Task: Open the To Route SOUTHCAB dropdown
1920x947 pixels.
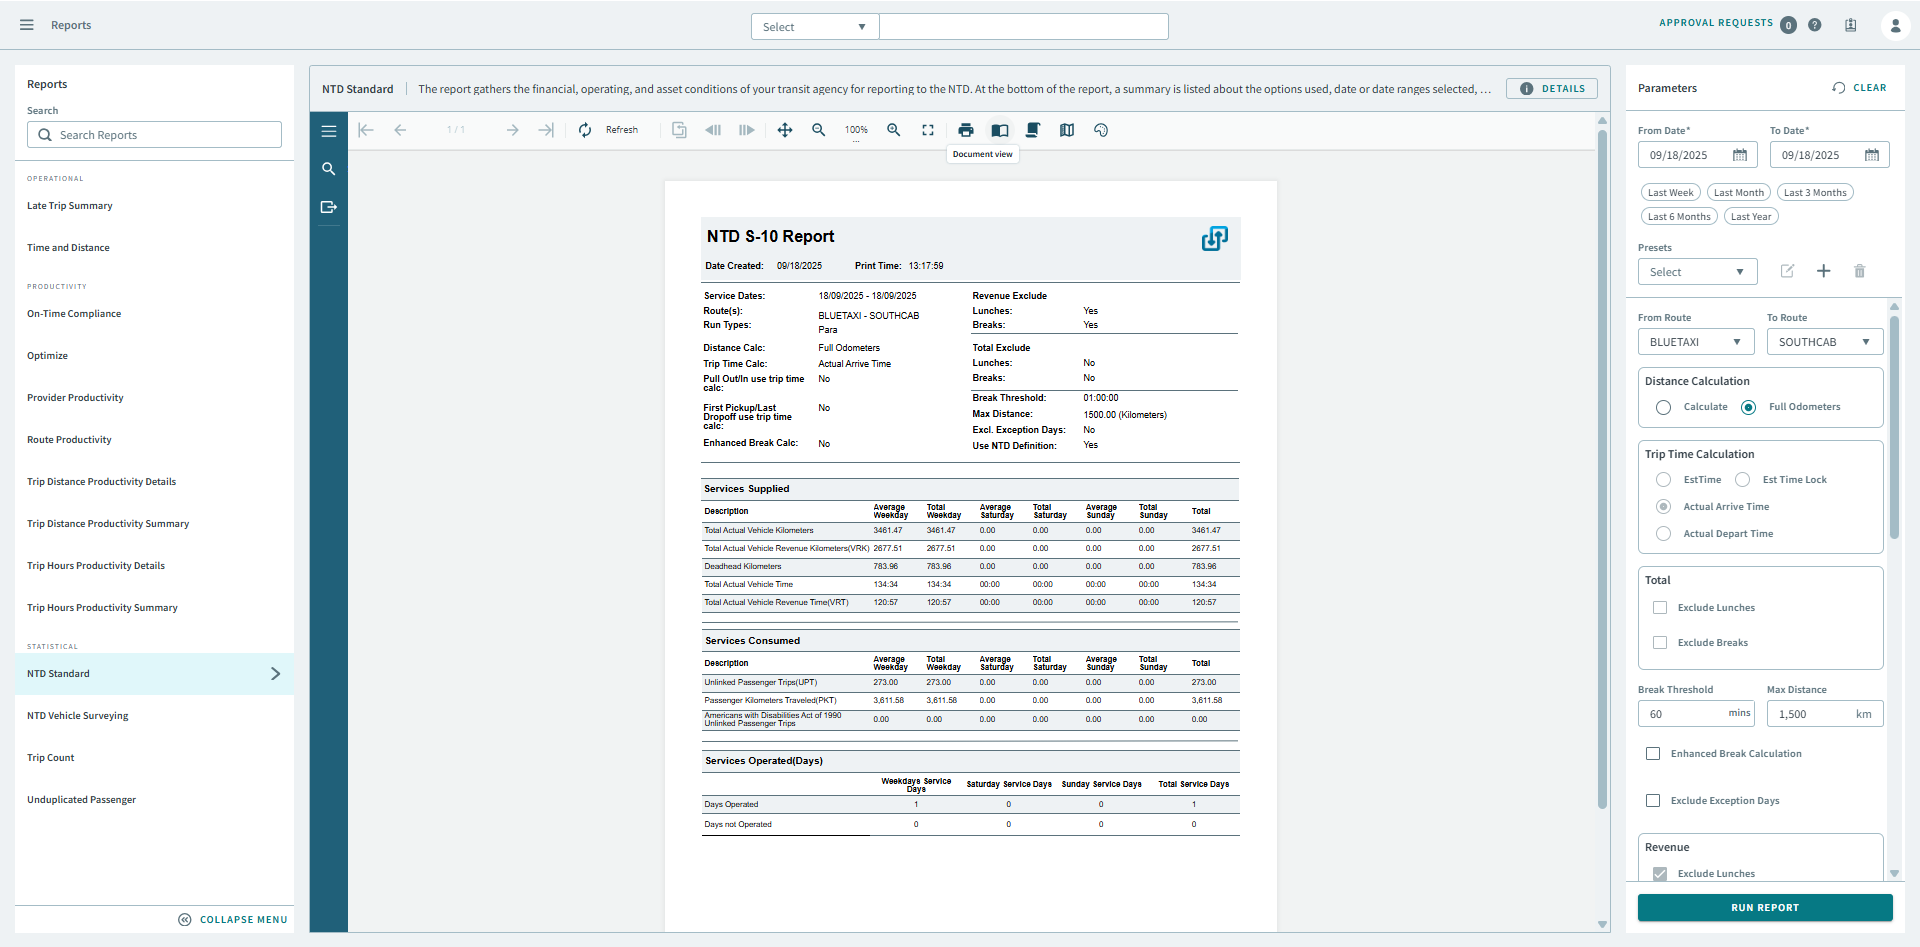Action: click(x=1824, y=341)
